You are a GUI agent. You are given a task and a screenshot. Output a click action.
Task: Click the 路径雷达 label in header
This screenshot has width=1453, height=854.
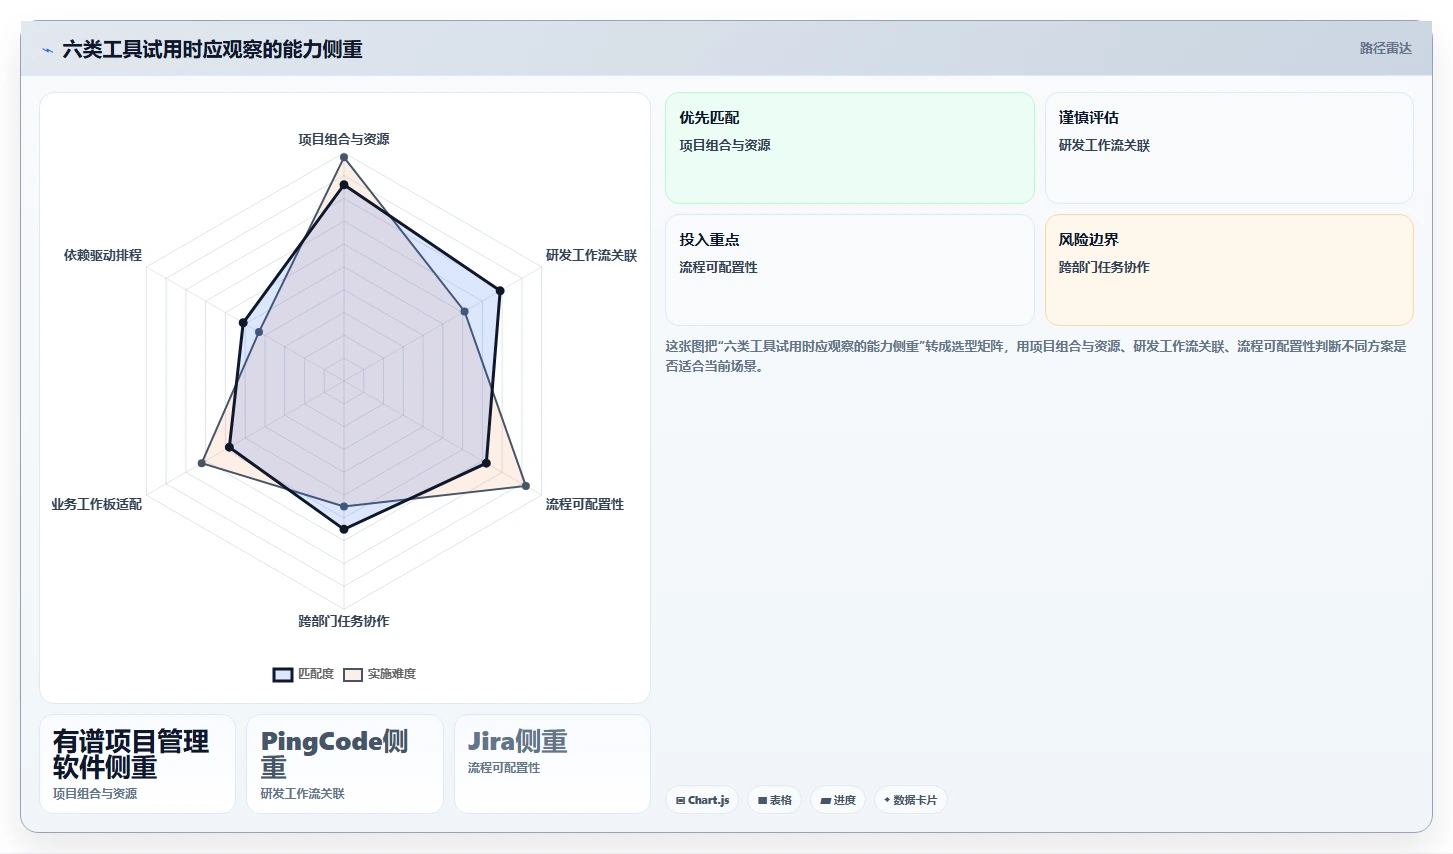click(1385, 48)
